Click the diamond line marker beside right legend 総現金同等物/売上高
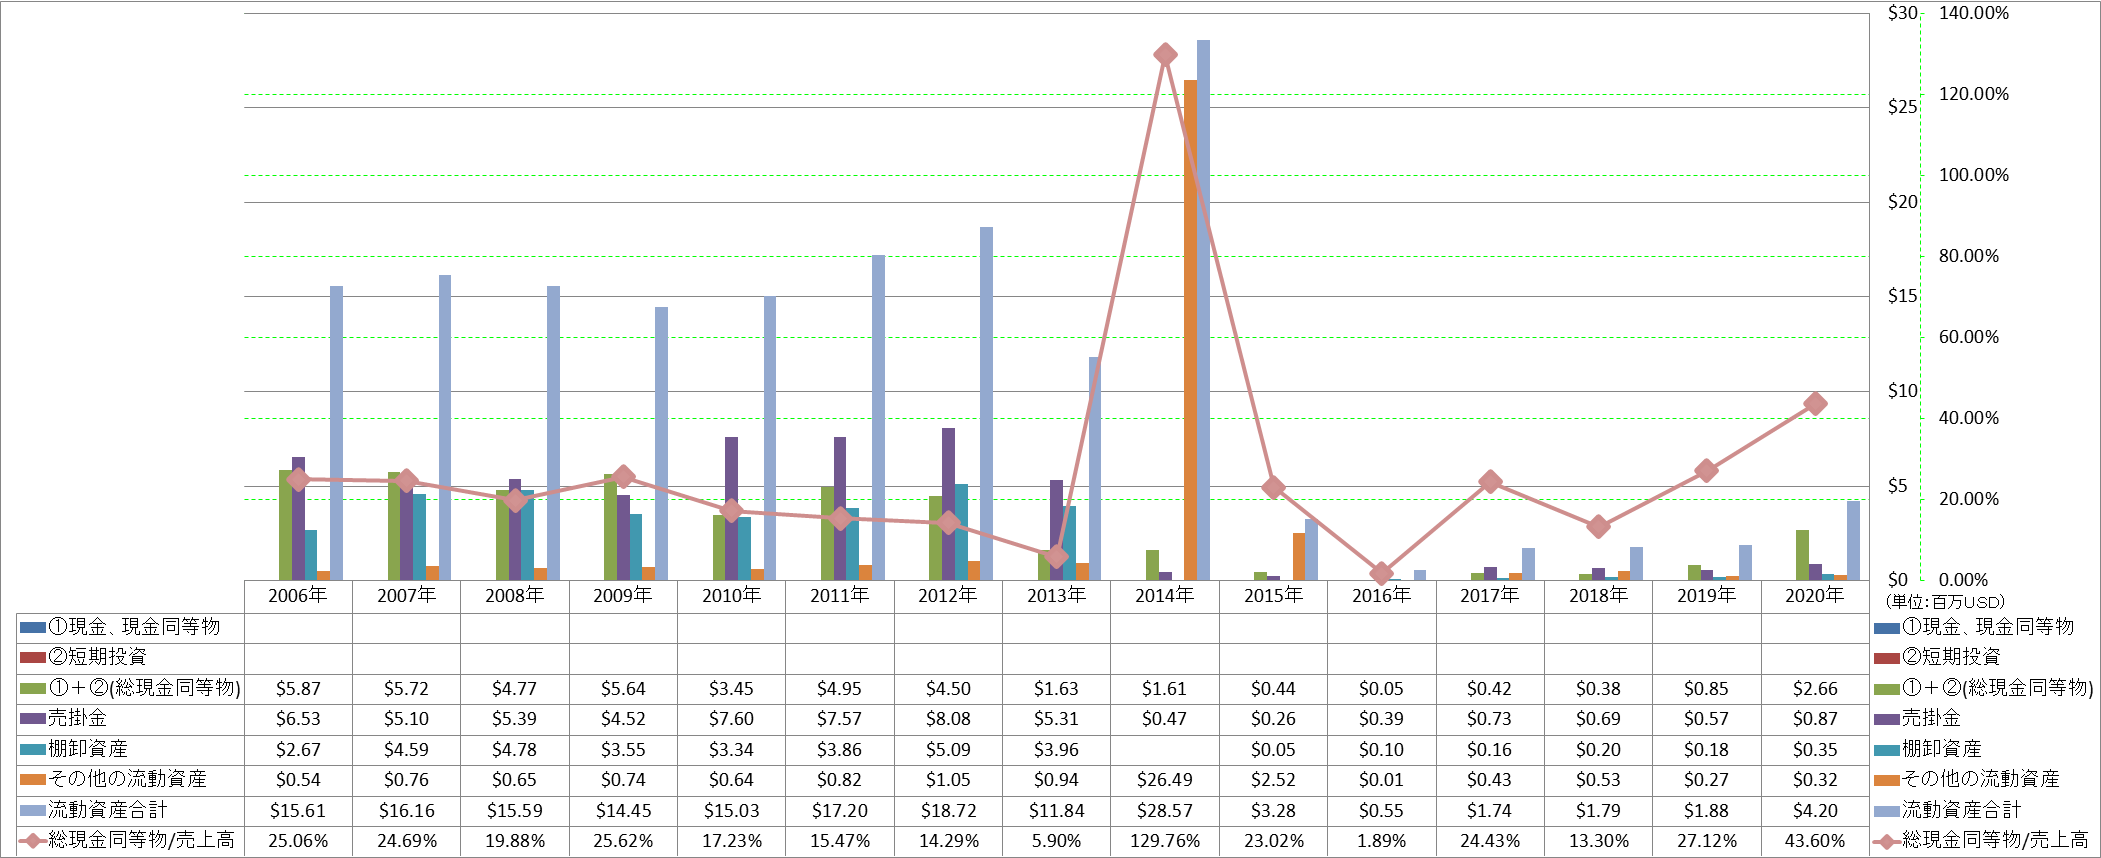The width and height of the screenshot is (2101, 858). coord(1886,841)
